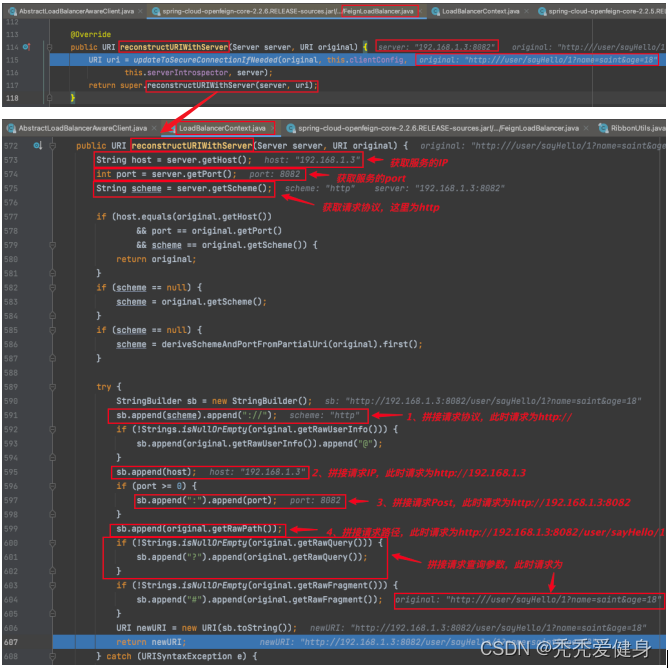The image size is (668, 668).
Task: Switch to FeignLoadBalancer.java sources tab in lower editor
Action: pos(438,128)
